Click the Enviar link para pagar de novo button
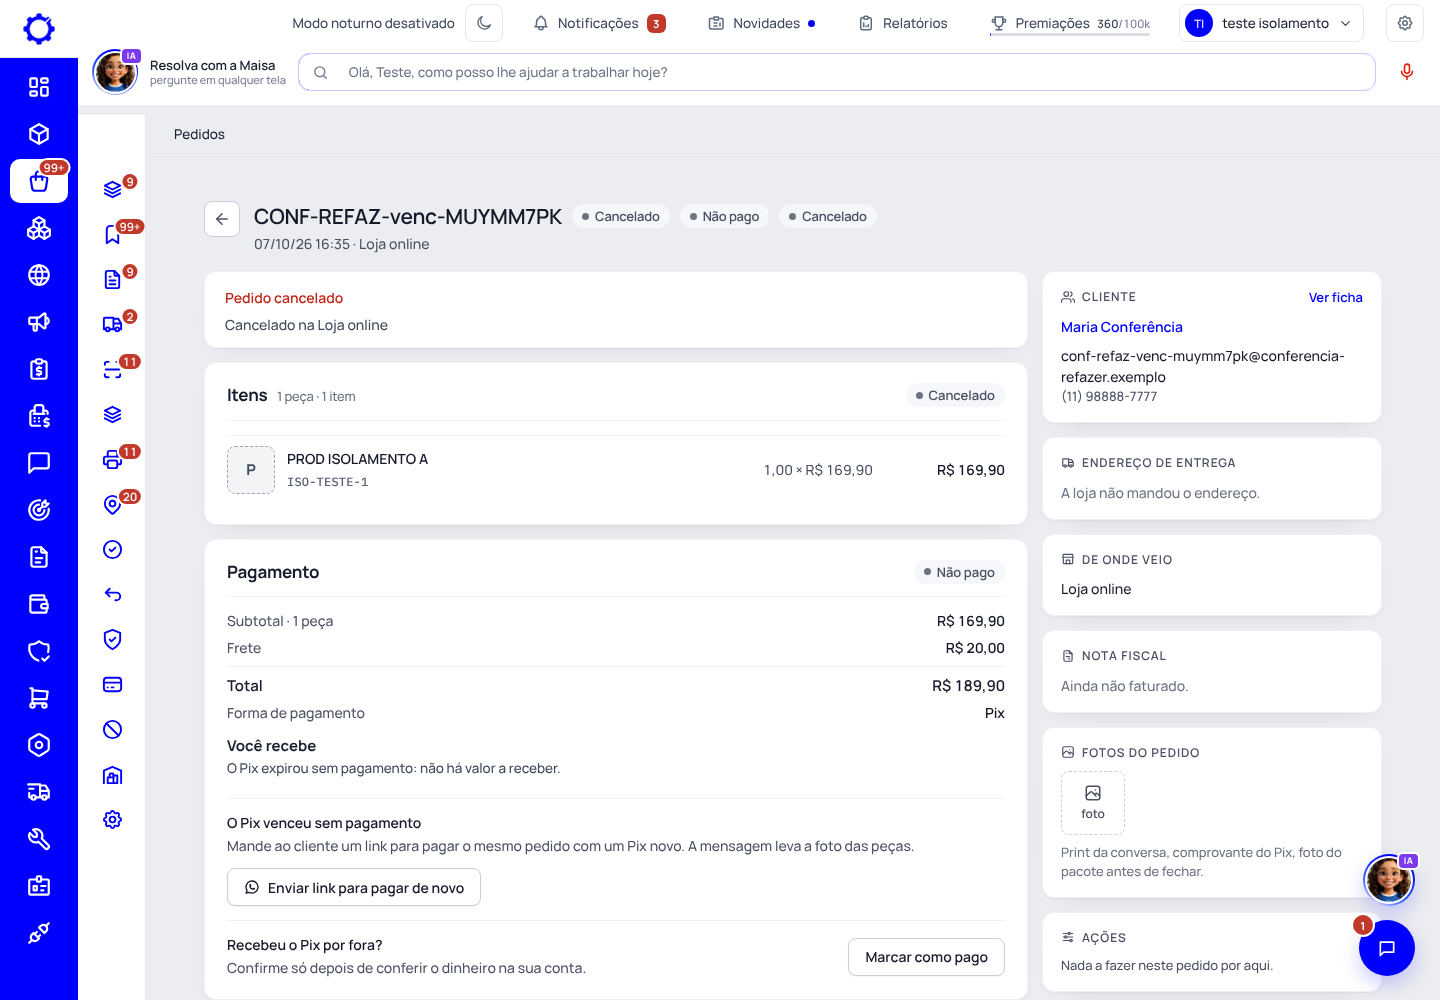 point(354,887)
